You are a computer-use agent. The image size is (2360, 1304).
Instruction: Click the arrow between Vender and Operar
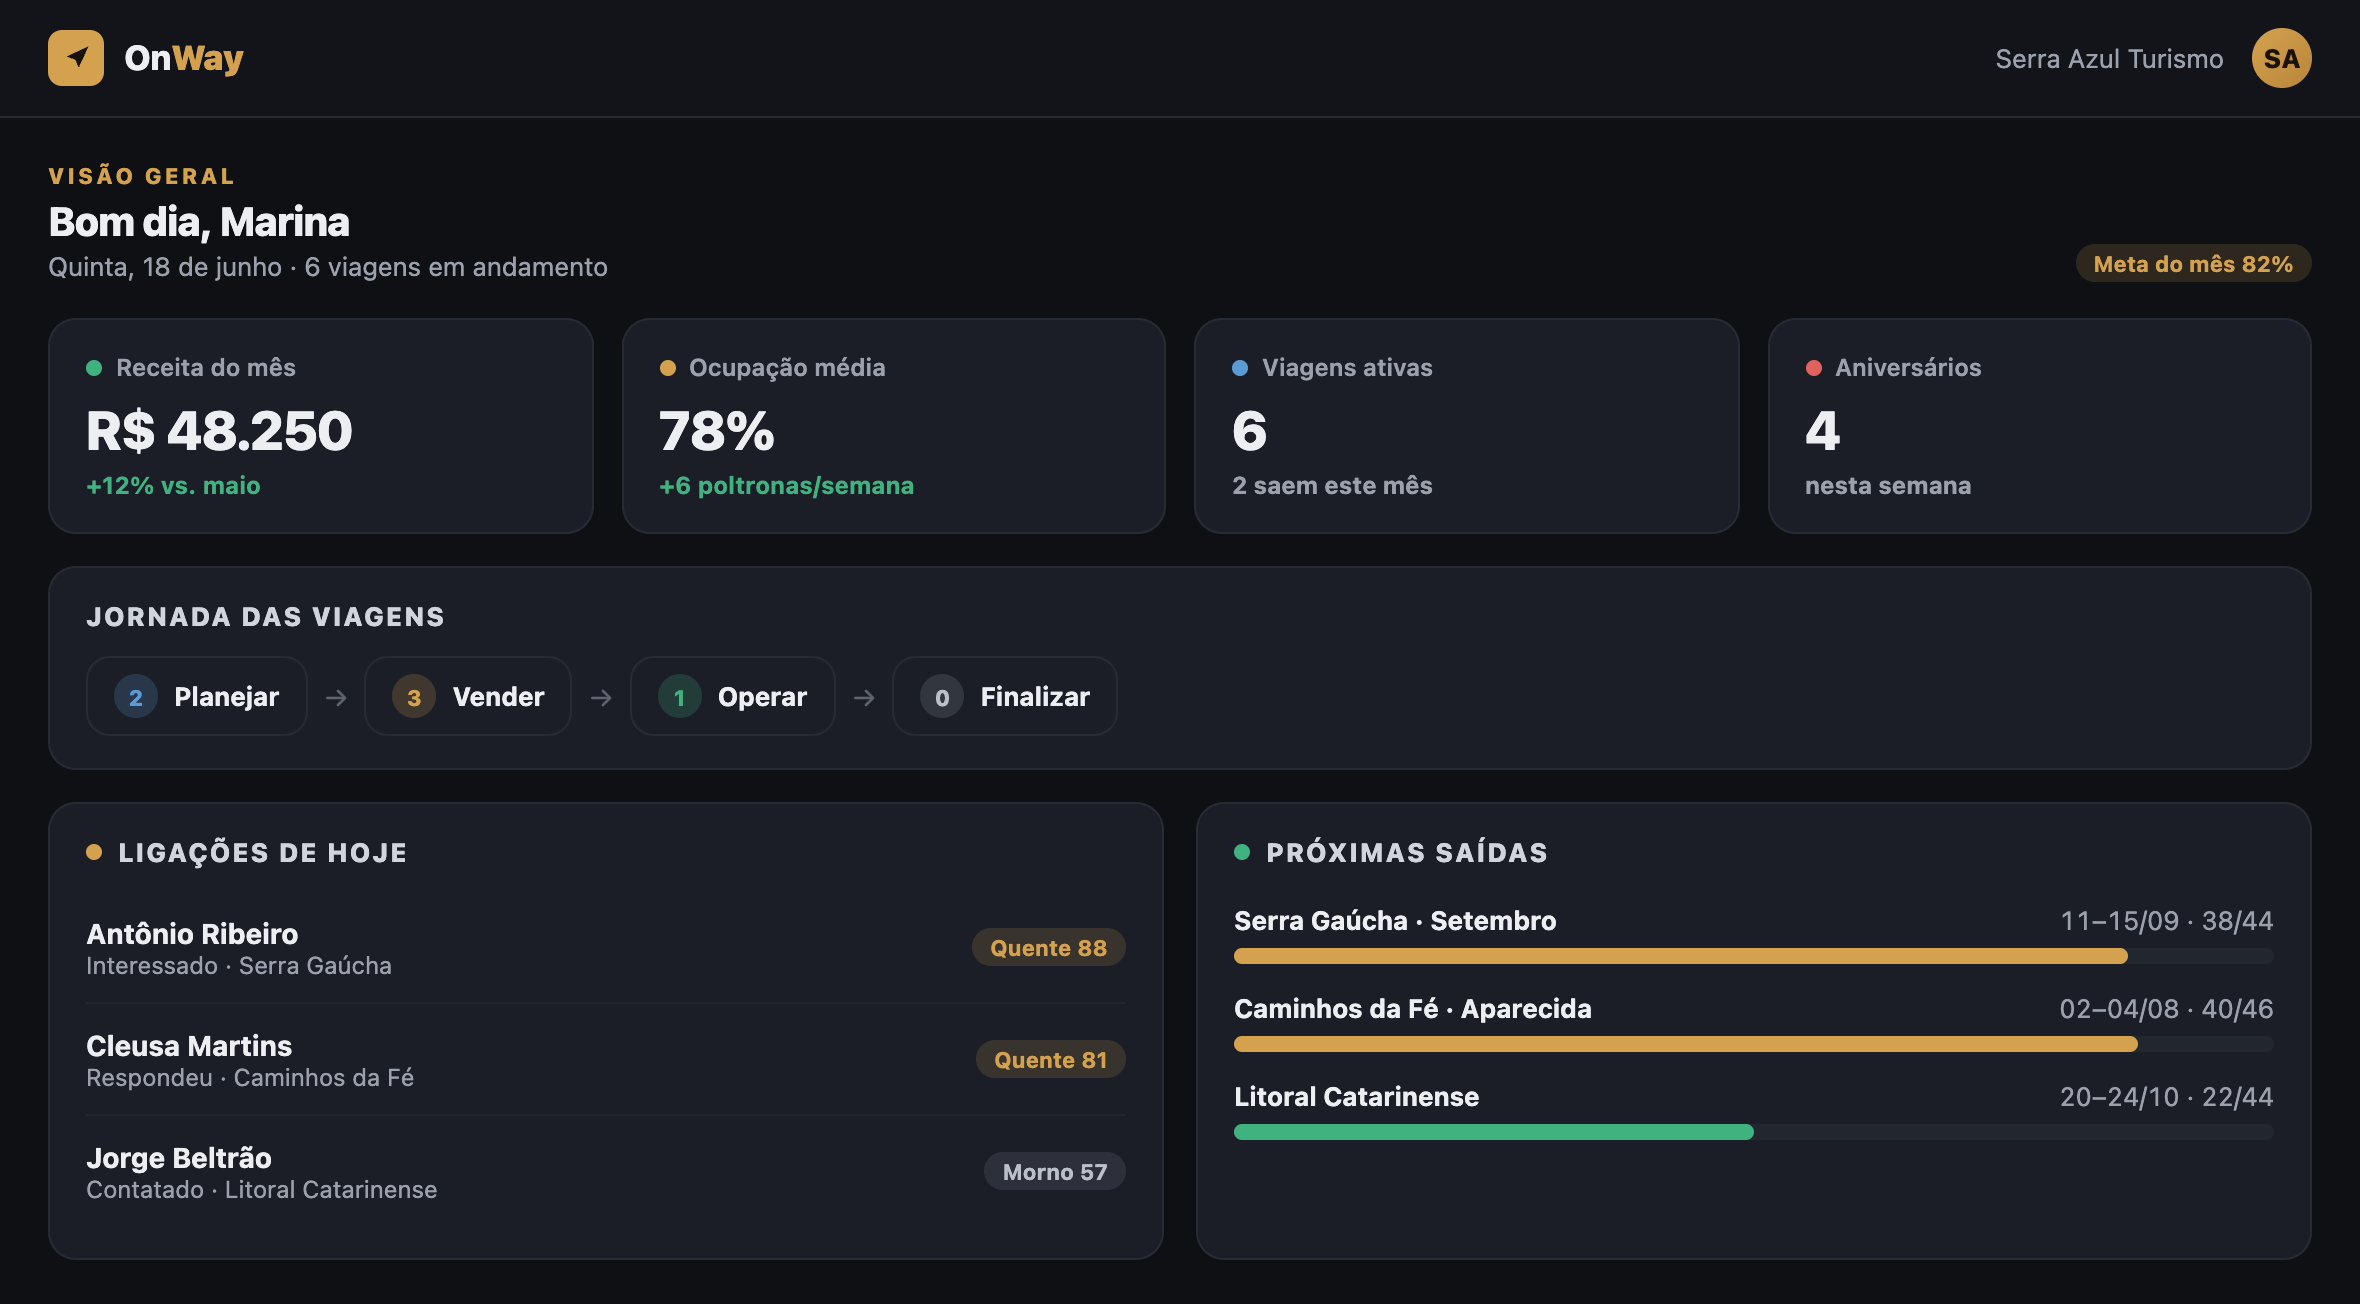[601, 697]
